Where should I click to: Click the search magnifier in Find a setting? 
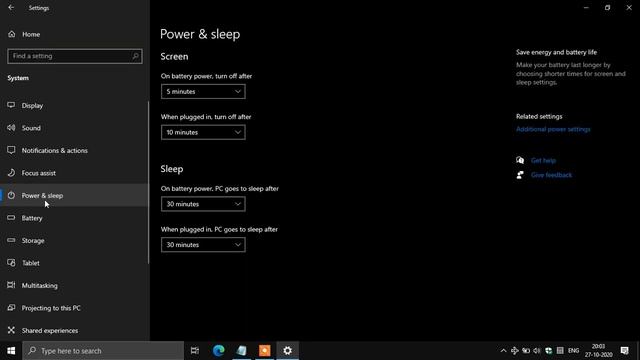pos(135,56)
